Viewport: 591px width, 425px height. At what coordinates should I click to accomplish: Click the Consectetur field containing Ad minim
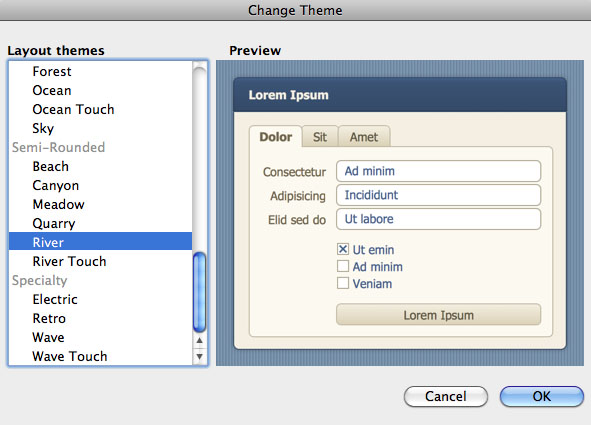[x=438, y=171]
